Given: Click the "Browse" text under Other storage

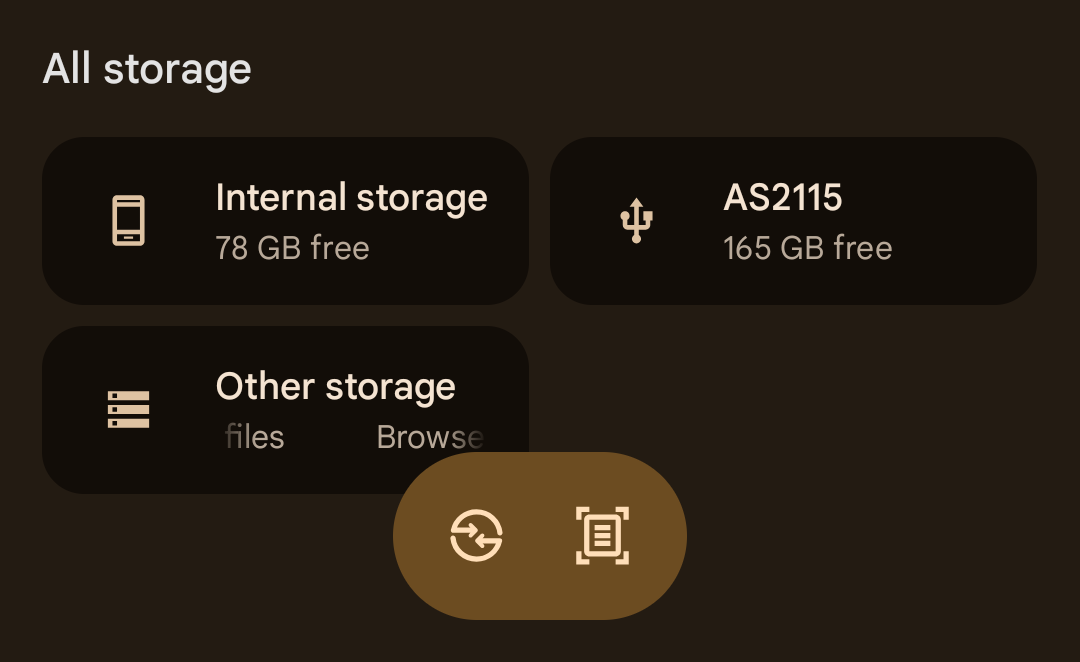Looking at the screenshot, I should [430, 437].
